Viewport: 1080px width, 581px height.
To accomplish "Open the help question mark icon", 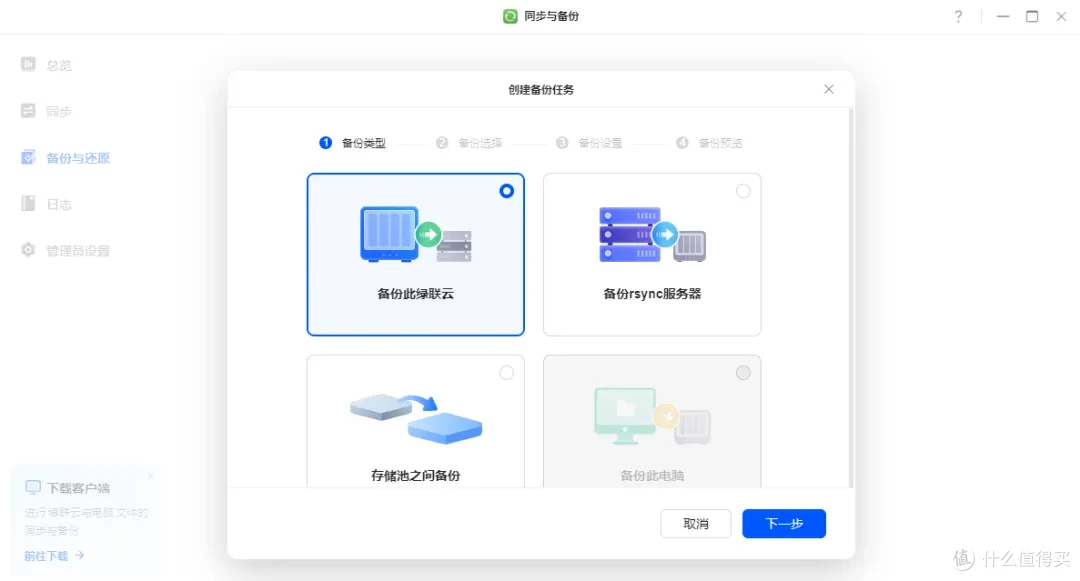I will (958, 17).
